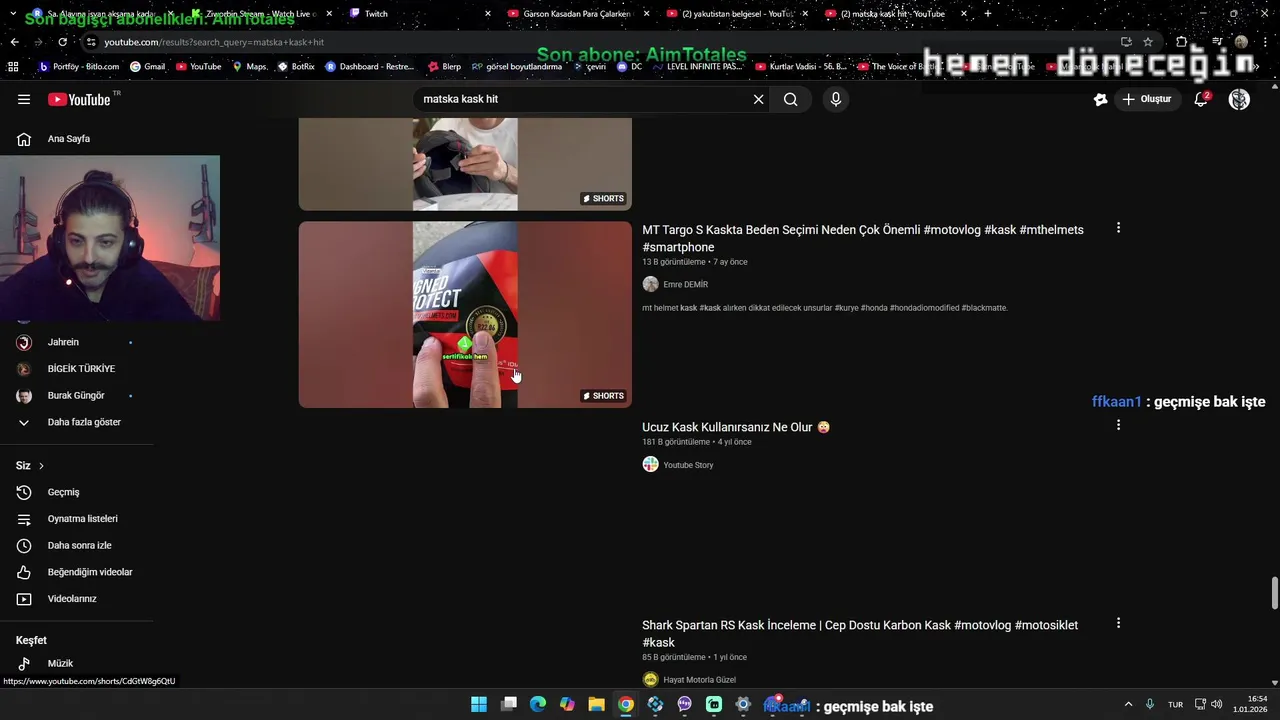1280x720 pixels.
Task: Open the BotRix bookmark
Action: coord(296,67)
